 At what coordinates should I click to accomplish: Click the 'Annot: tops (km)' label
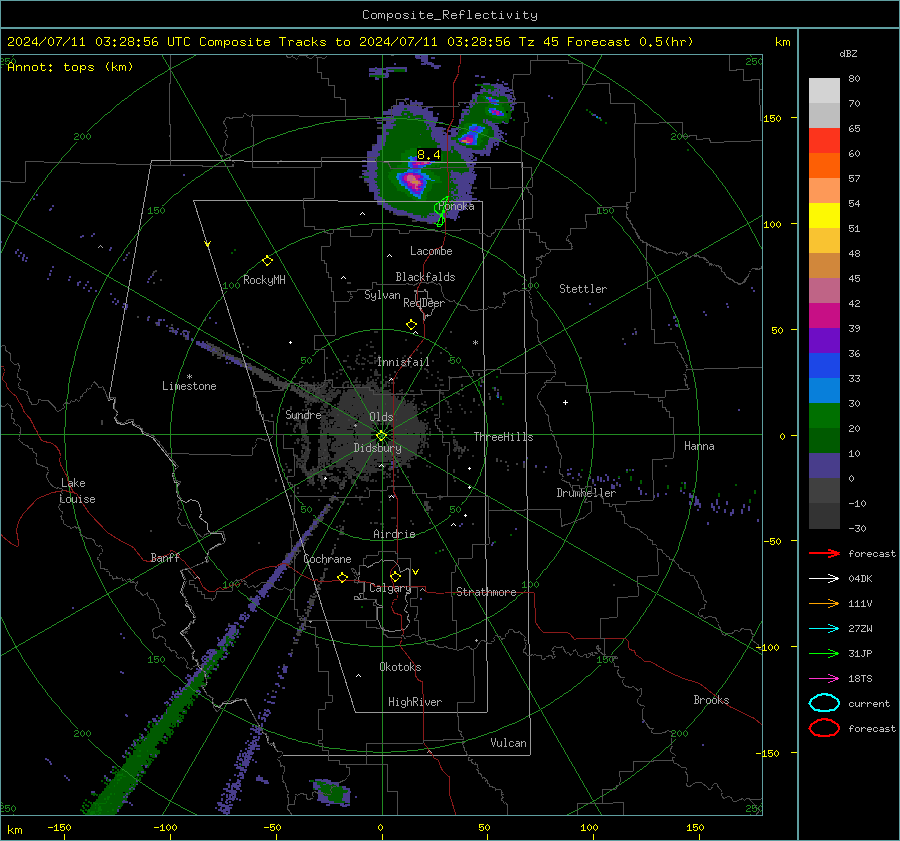coord(70,67)
